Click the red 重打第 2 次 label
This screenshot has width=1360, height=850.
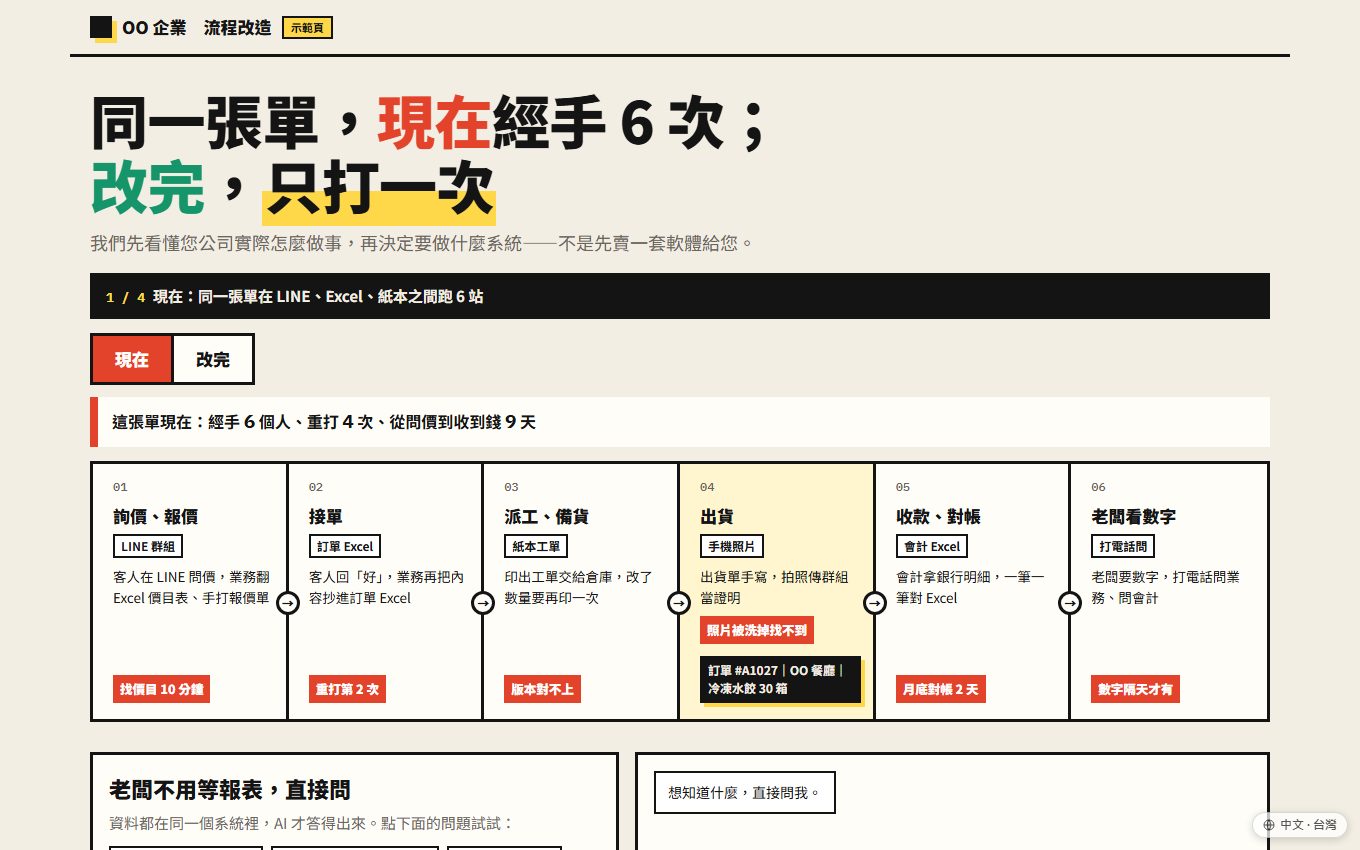click(x=347, y=689)
